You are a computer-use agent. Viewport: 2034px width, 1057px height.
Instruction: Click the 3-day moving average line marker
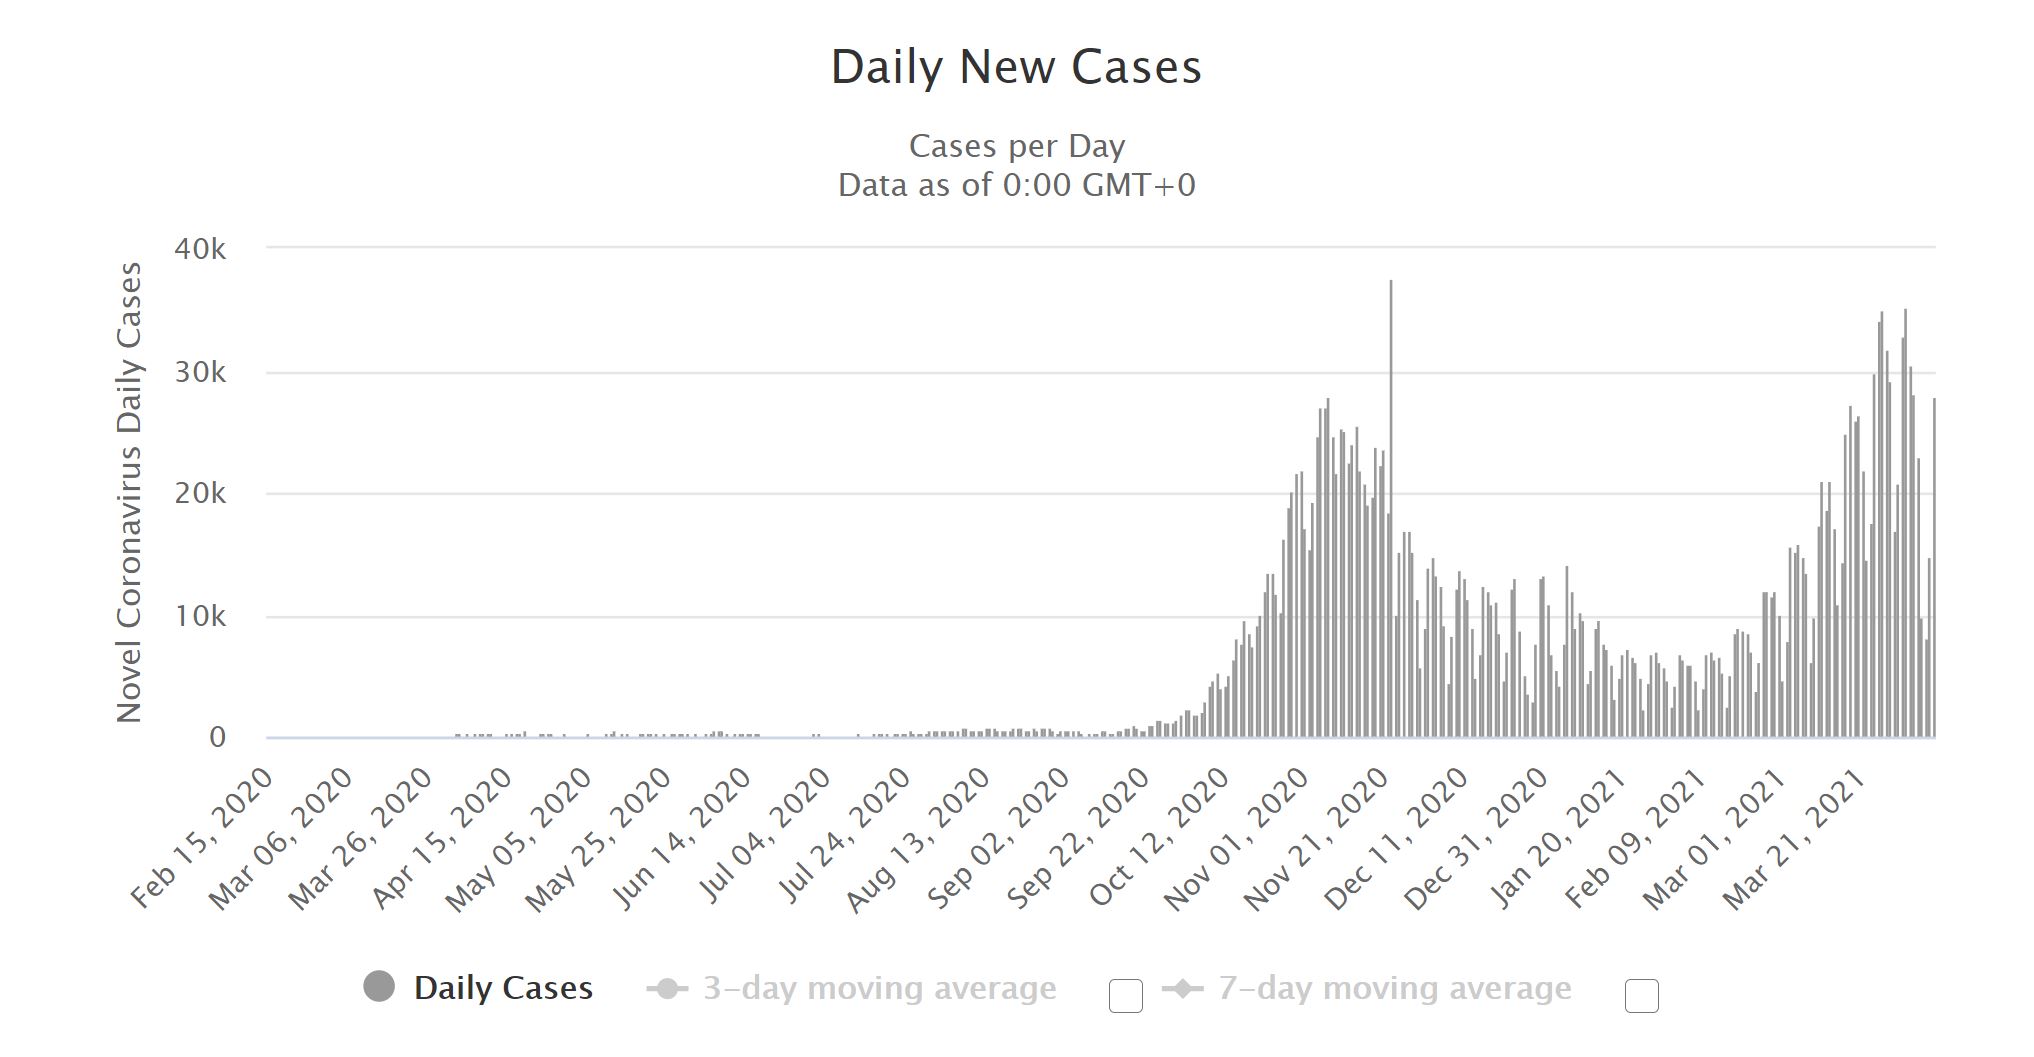click(x=667, y=989)
